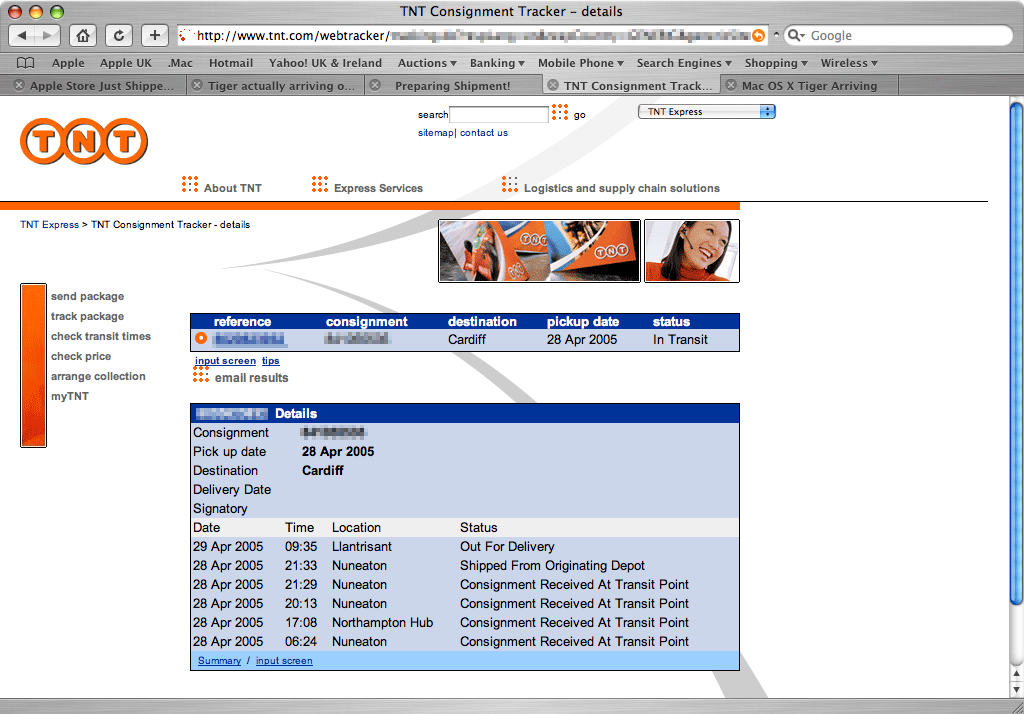Add a bookmark with the plus button
The width and height of the screenshot is (1024, 714).
155,35
